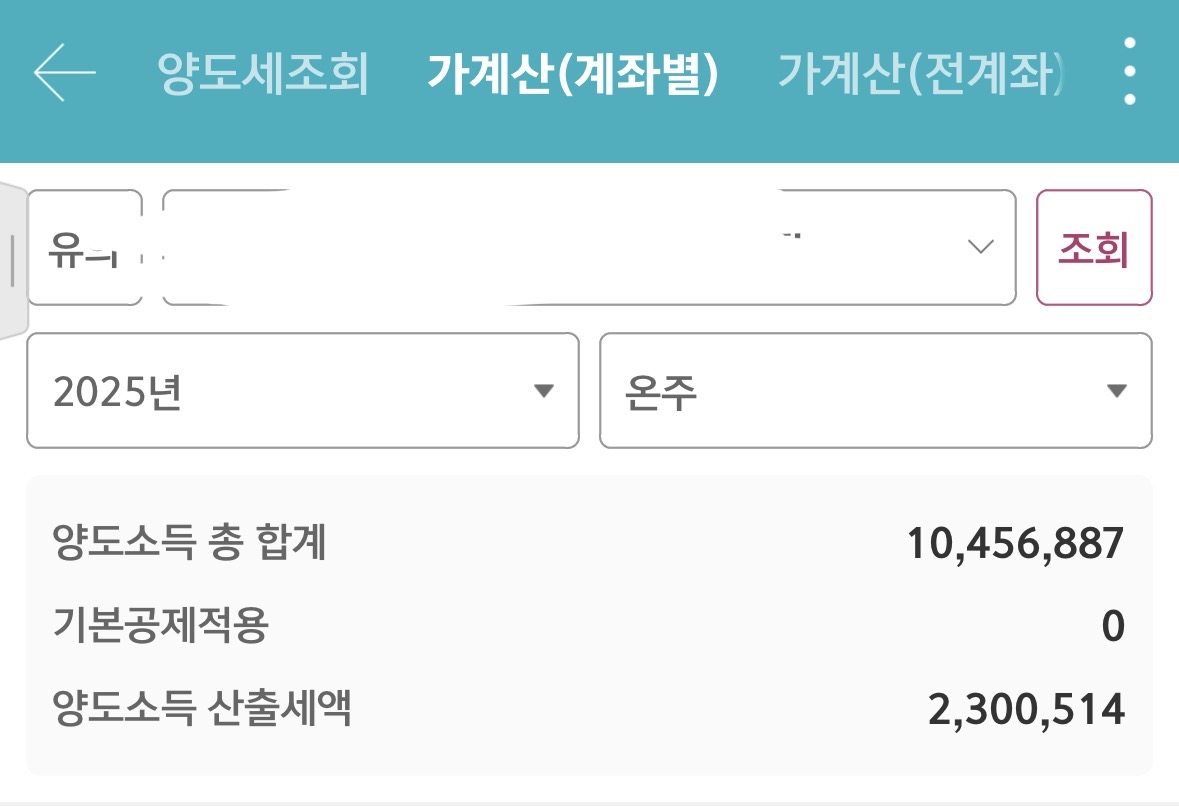This screenshot has height=806, width=1179.
Task: Switch to the 양도세조회 tab
Action: coord(263,73)
